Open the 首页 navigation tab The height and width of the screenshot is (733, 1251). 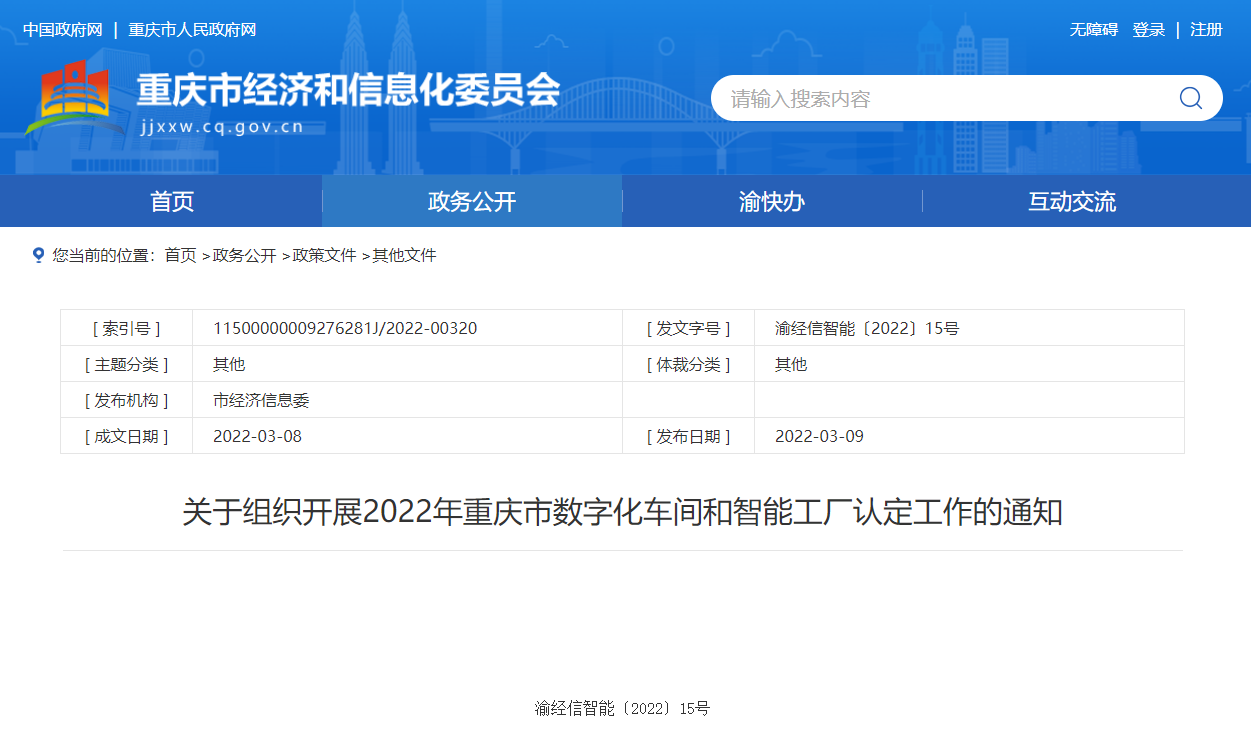[x=172, y=201]
